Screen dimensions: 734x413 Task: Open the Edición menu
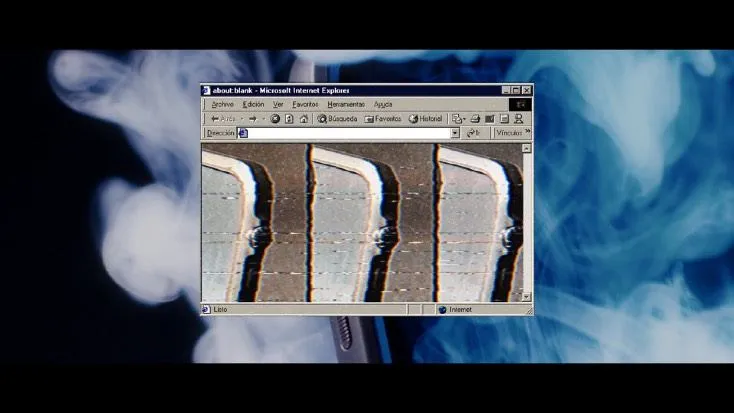(x=253, y=104)
